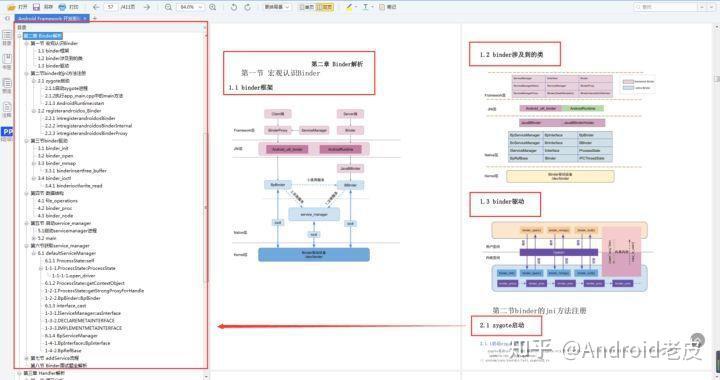Click the outline panel scroll-down arrow
720x380 pixels.
pos(205,377)
